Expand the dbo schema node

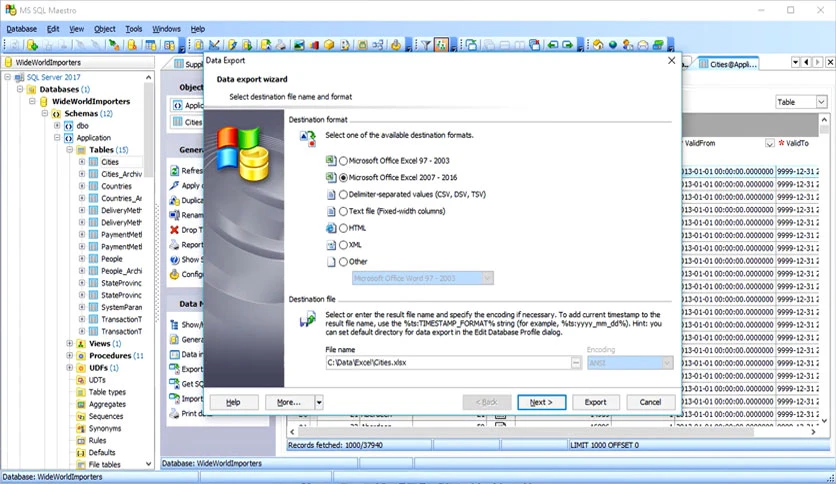tap(57, 126)
